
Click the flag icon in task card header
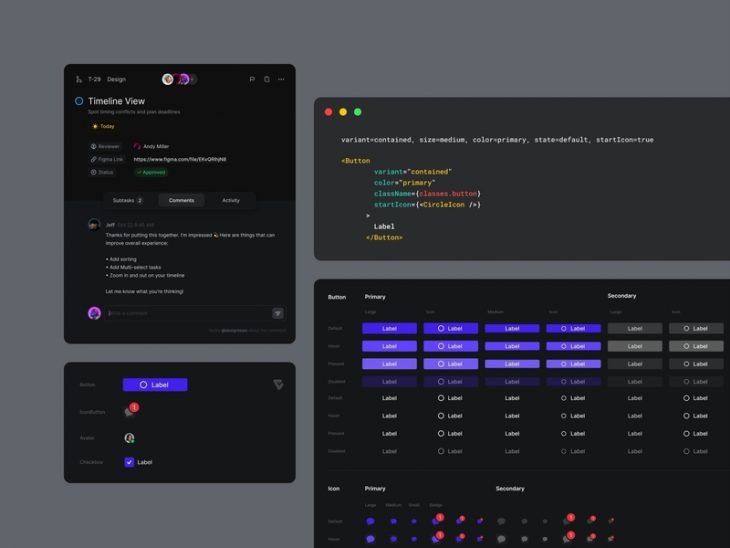coord(252,79)
